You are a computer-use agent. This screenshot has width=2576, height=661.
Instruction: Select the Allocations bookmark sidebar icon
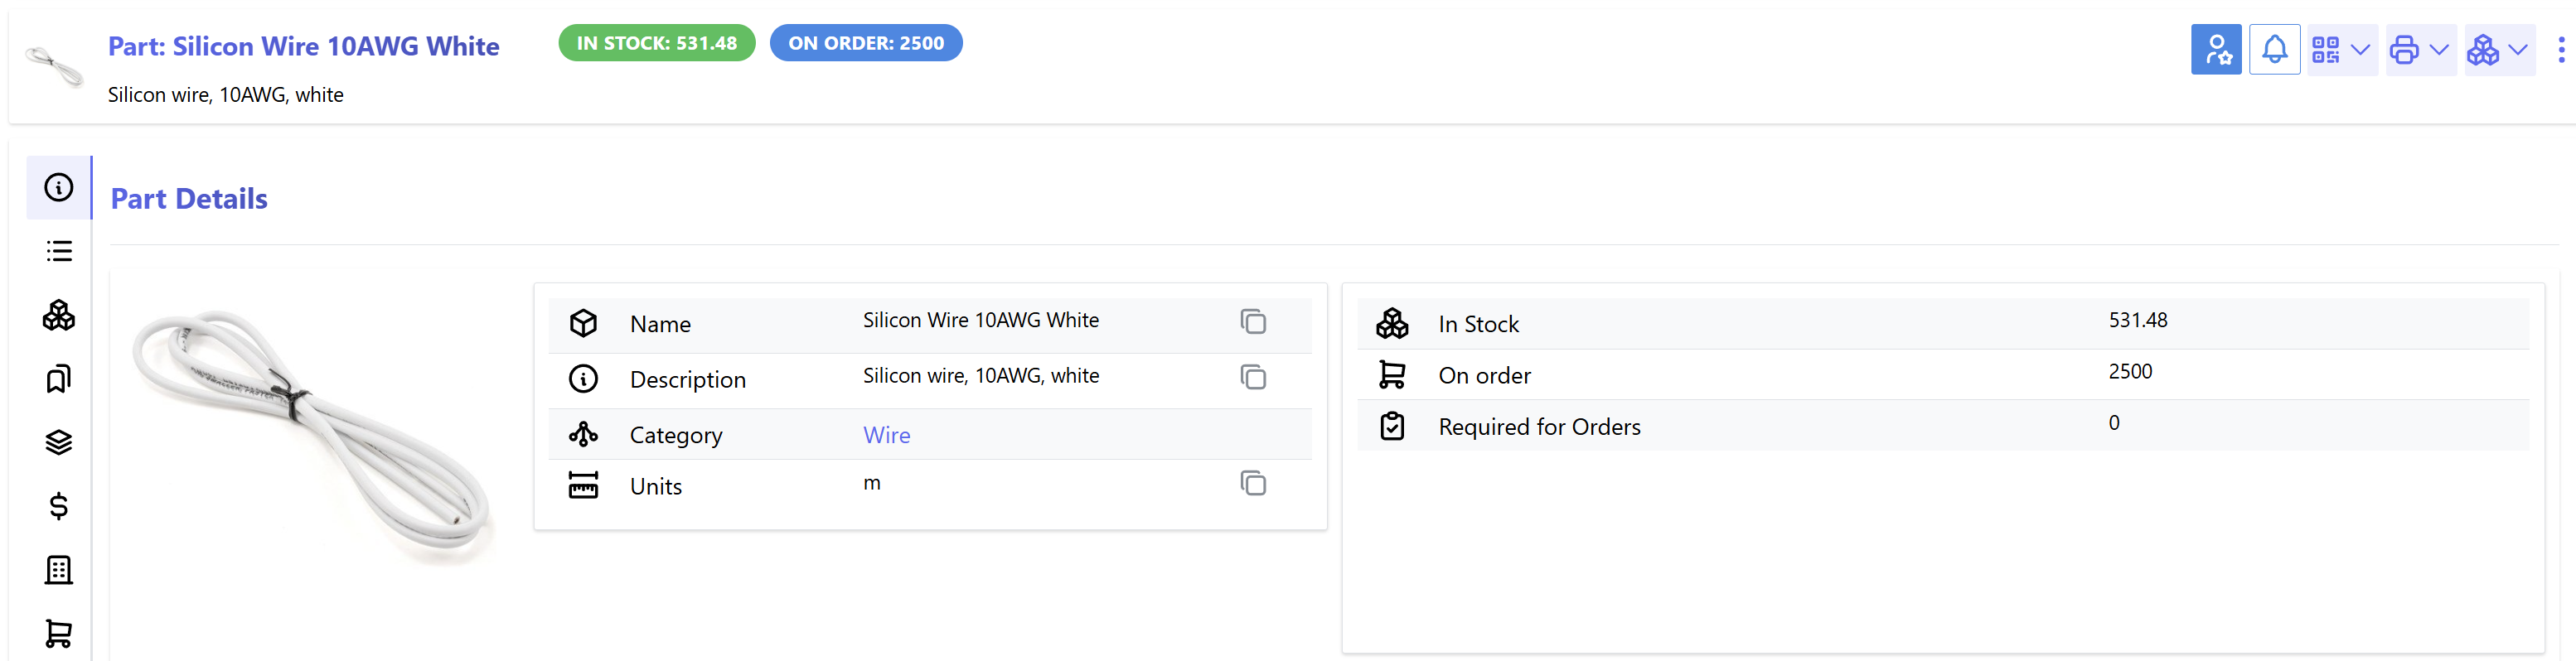[x=59, y=379]
